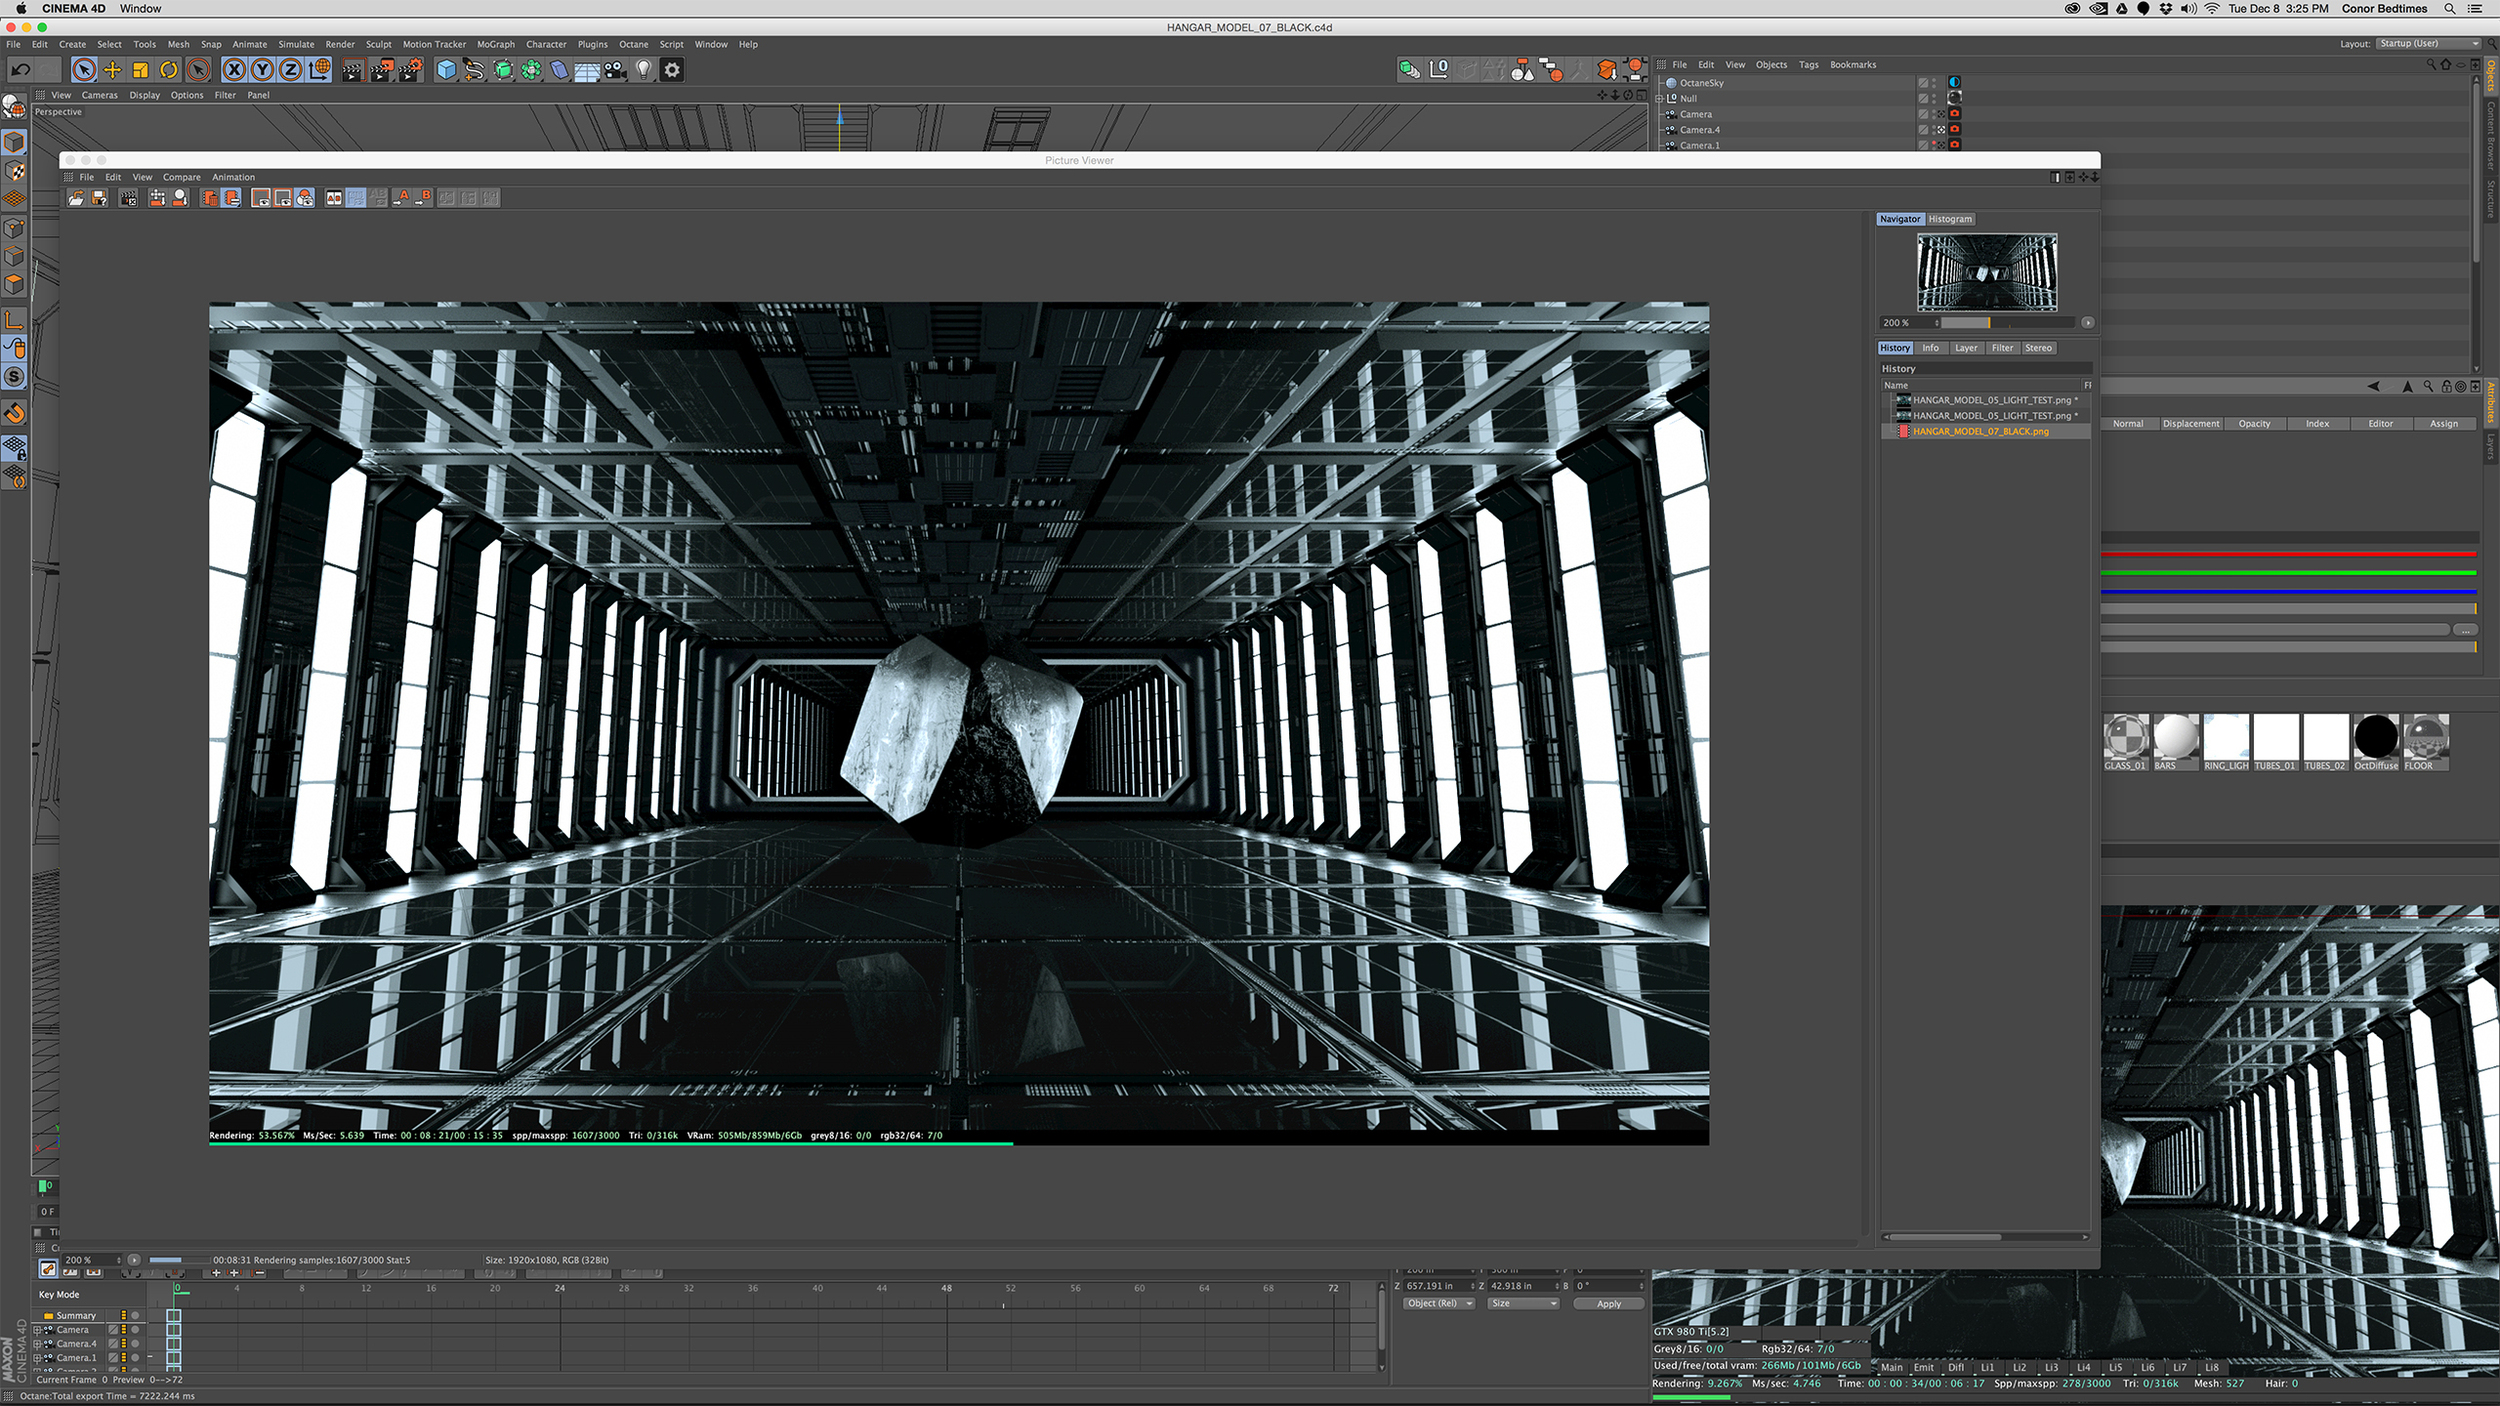Select the Rotate tool
Screen dimensions: 2500x1406
pos(169,69)
